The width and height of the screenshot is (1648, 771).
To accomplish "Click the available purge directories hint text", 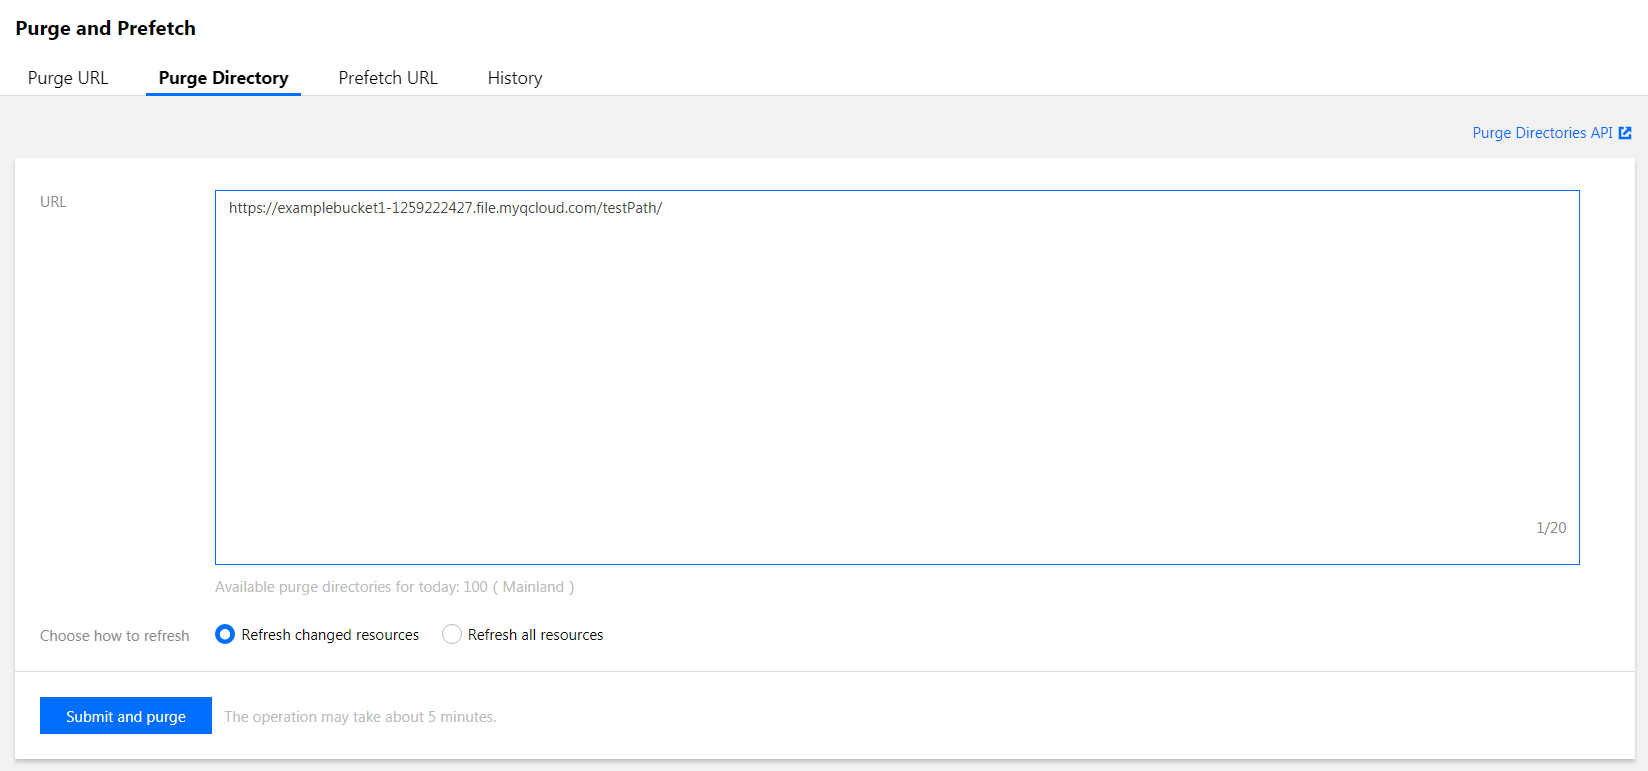I will [351, 587].
